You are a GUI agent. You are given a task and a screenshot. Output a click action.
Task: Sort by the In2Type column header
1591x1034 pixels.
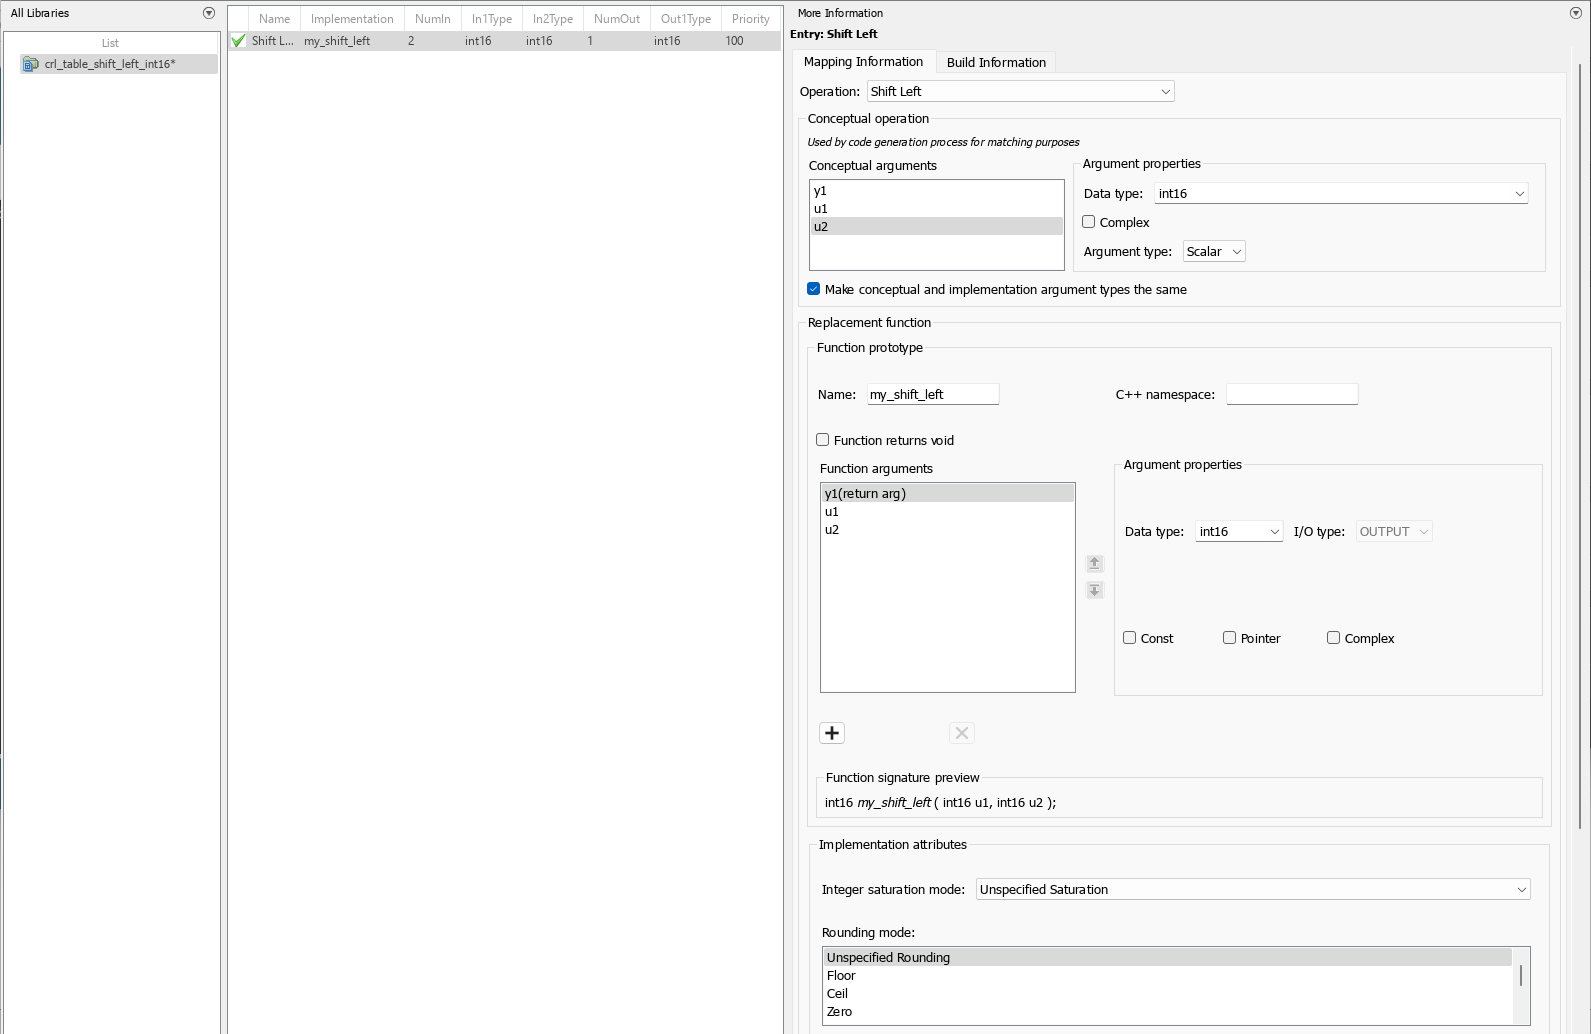coord(553,19)
